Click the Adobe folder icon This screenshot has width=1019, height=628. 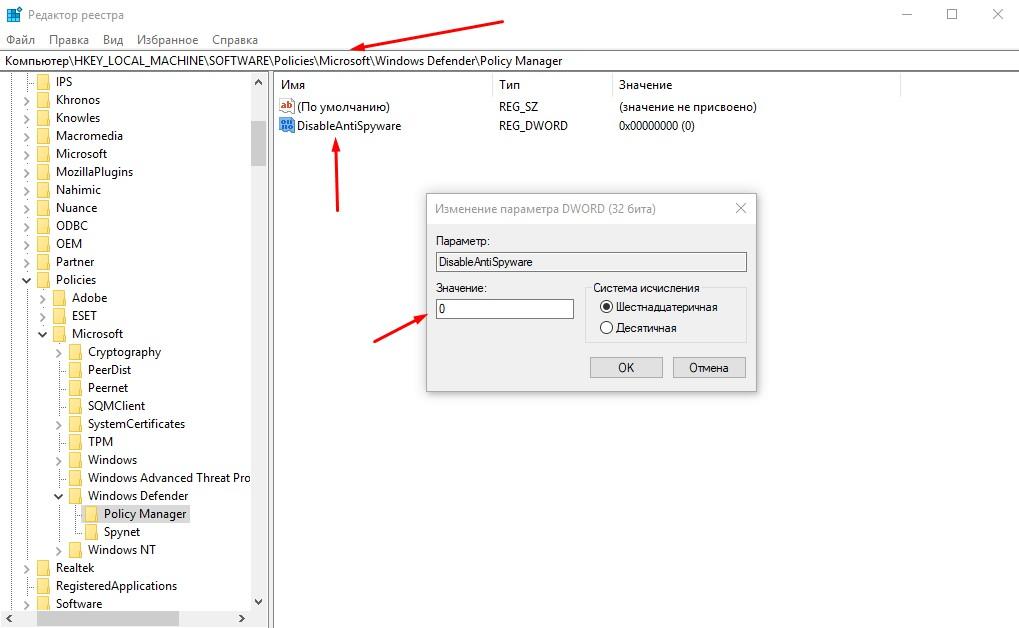(60, 298)
